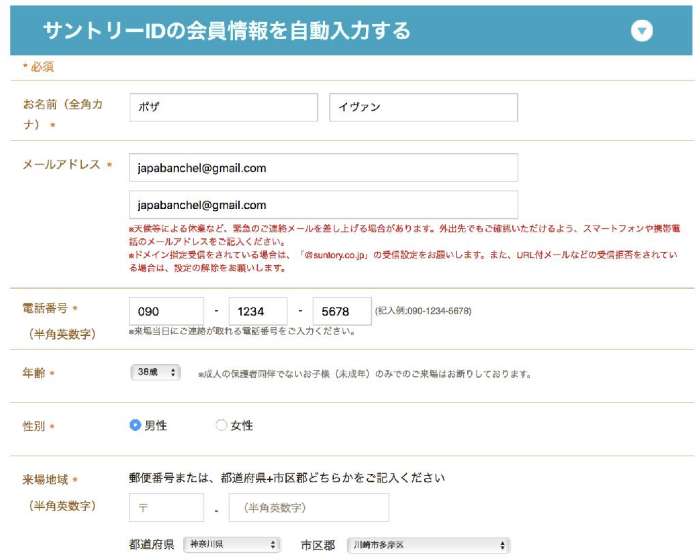
Task: Open the 市区郡 dropdown showing 川崎市多摩区
Action: point(427,545)
